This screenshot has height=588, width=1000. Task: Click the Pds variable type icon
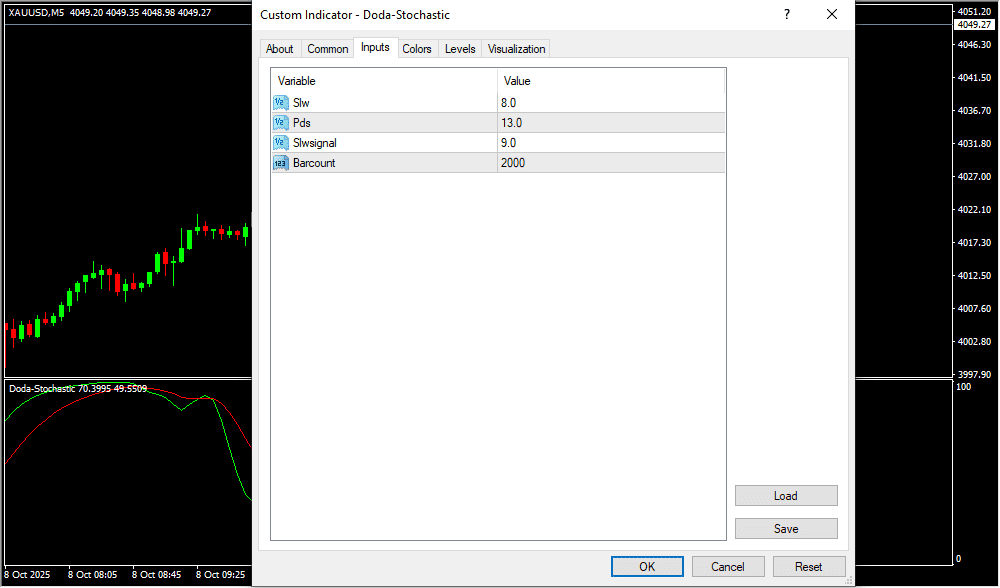280,122
